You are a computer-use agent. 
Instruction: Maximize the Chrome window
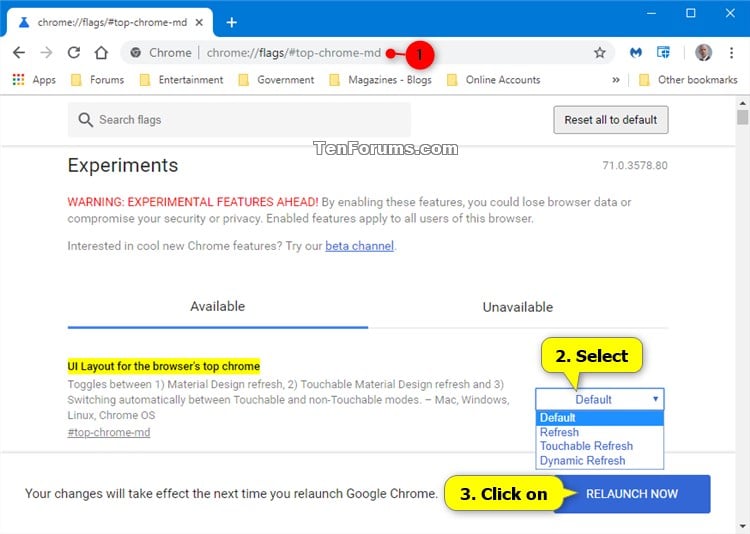[x=691, y=13]
